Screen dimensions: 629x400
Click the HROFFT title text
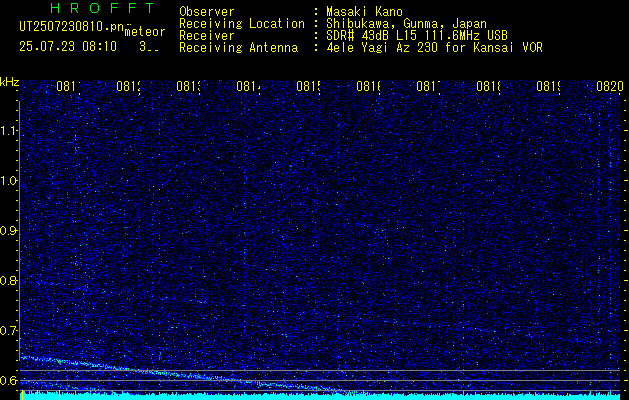click(103, 8)
